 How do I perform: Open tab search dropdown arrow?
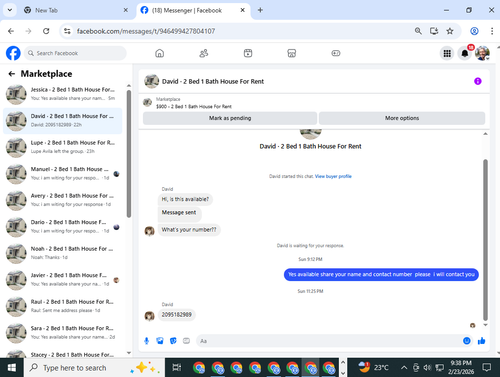tap(10, 10)
